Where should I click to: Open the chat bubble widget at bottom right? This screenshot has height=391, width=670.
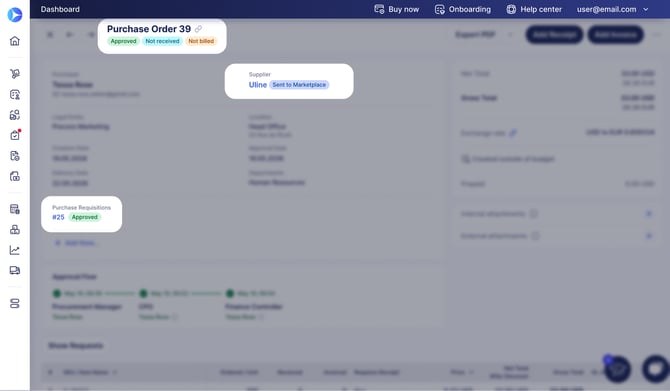(x=656, y=368)
